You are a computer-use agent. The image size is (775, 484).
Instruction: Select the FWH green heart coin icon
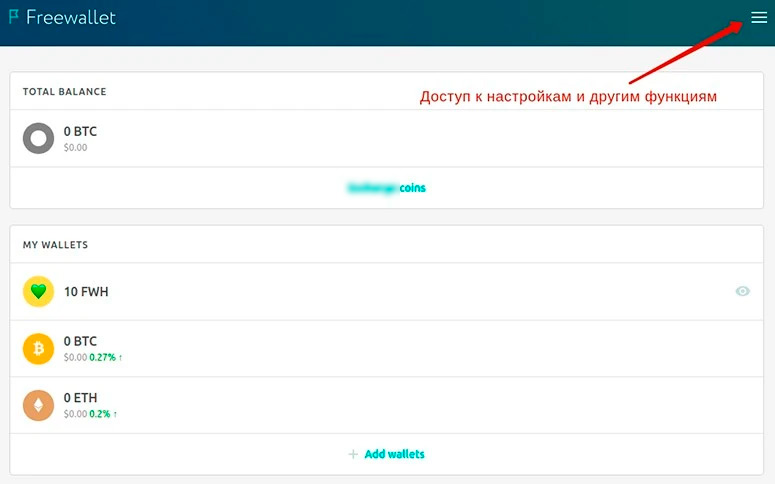38,291
